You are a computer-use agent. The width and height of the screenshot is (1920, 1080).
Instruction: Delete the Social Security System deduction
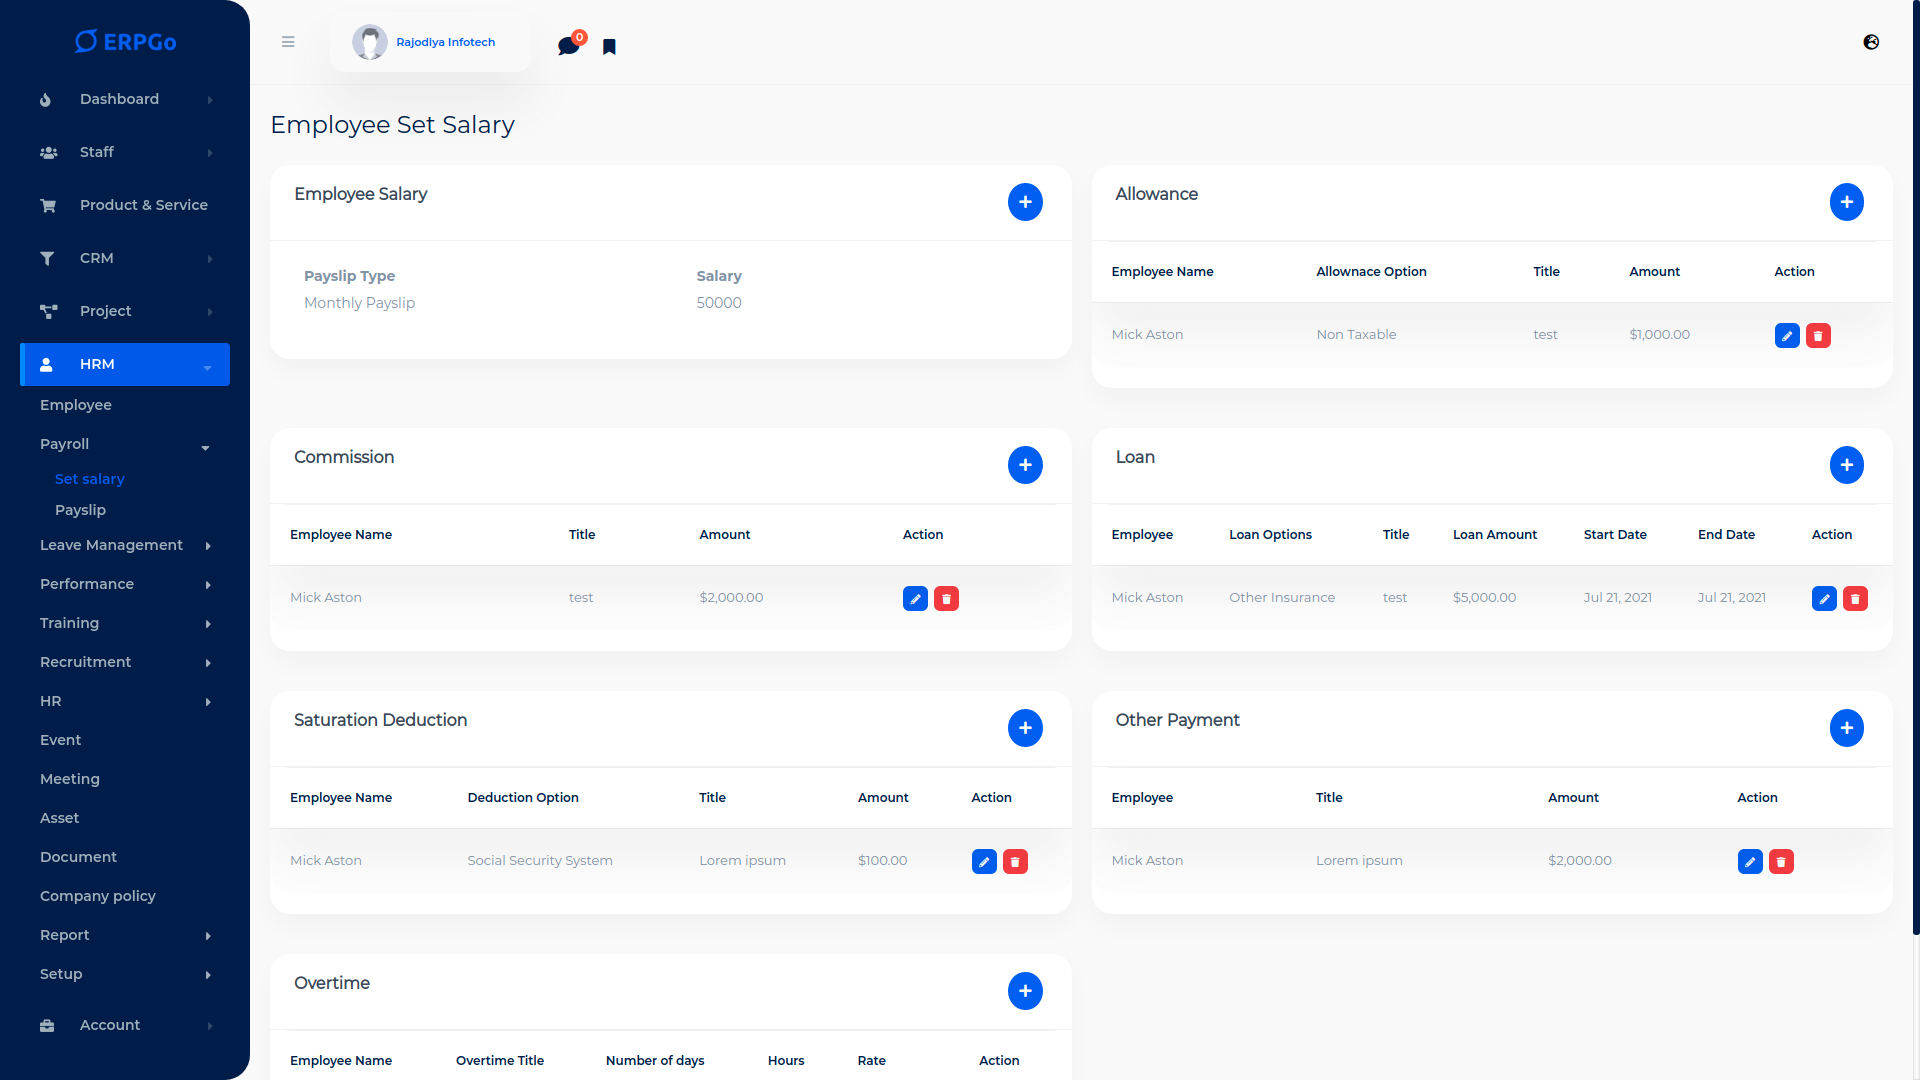pyautogui.click(x=1015, y=862)
